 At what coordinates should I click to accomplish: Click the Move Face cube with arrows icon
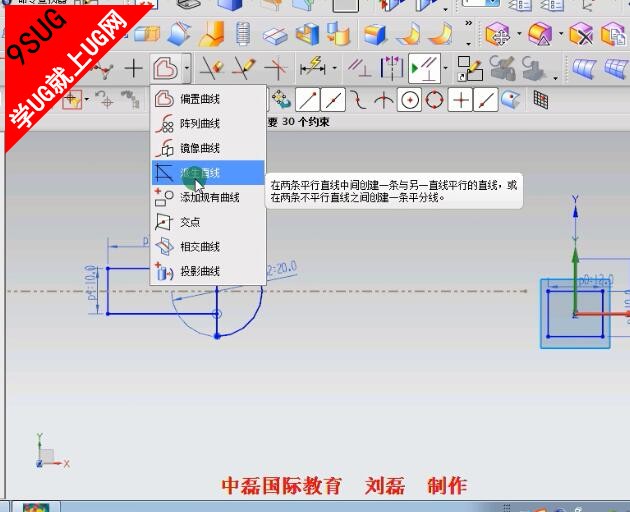[x=498, y=34]
